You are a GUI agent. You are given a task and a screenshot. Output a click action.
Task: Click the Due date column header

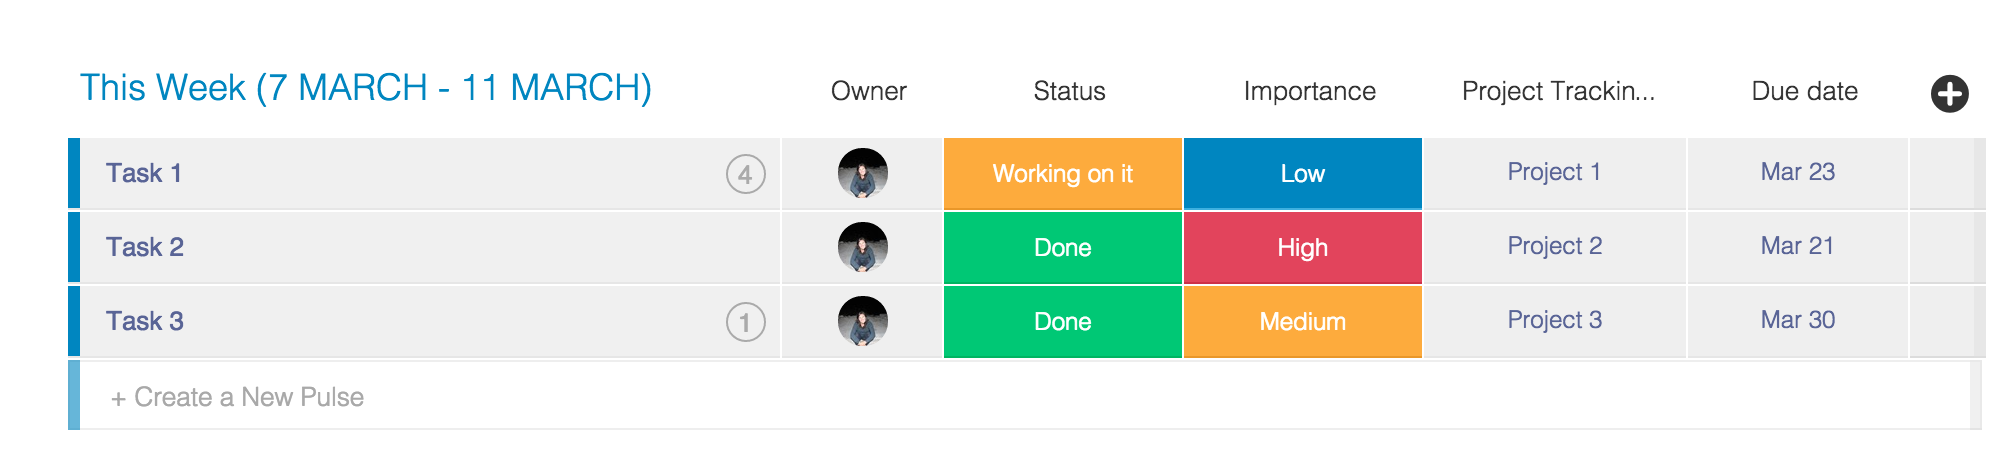tap(1804, 91)
